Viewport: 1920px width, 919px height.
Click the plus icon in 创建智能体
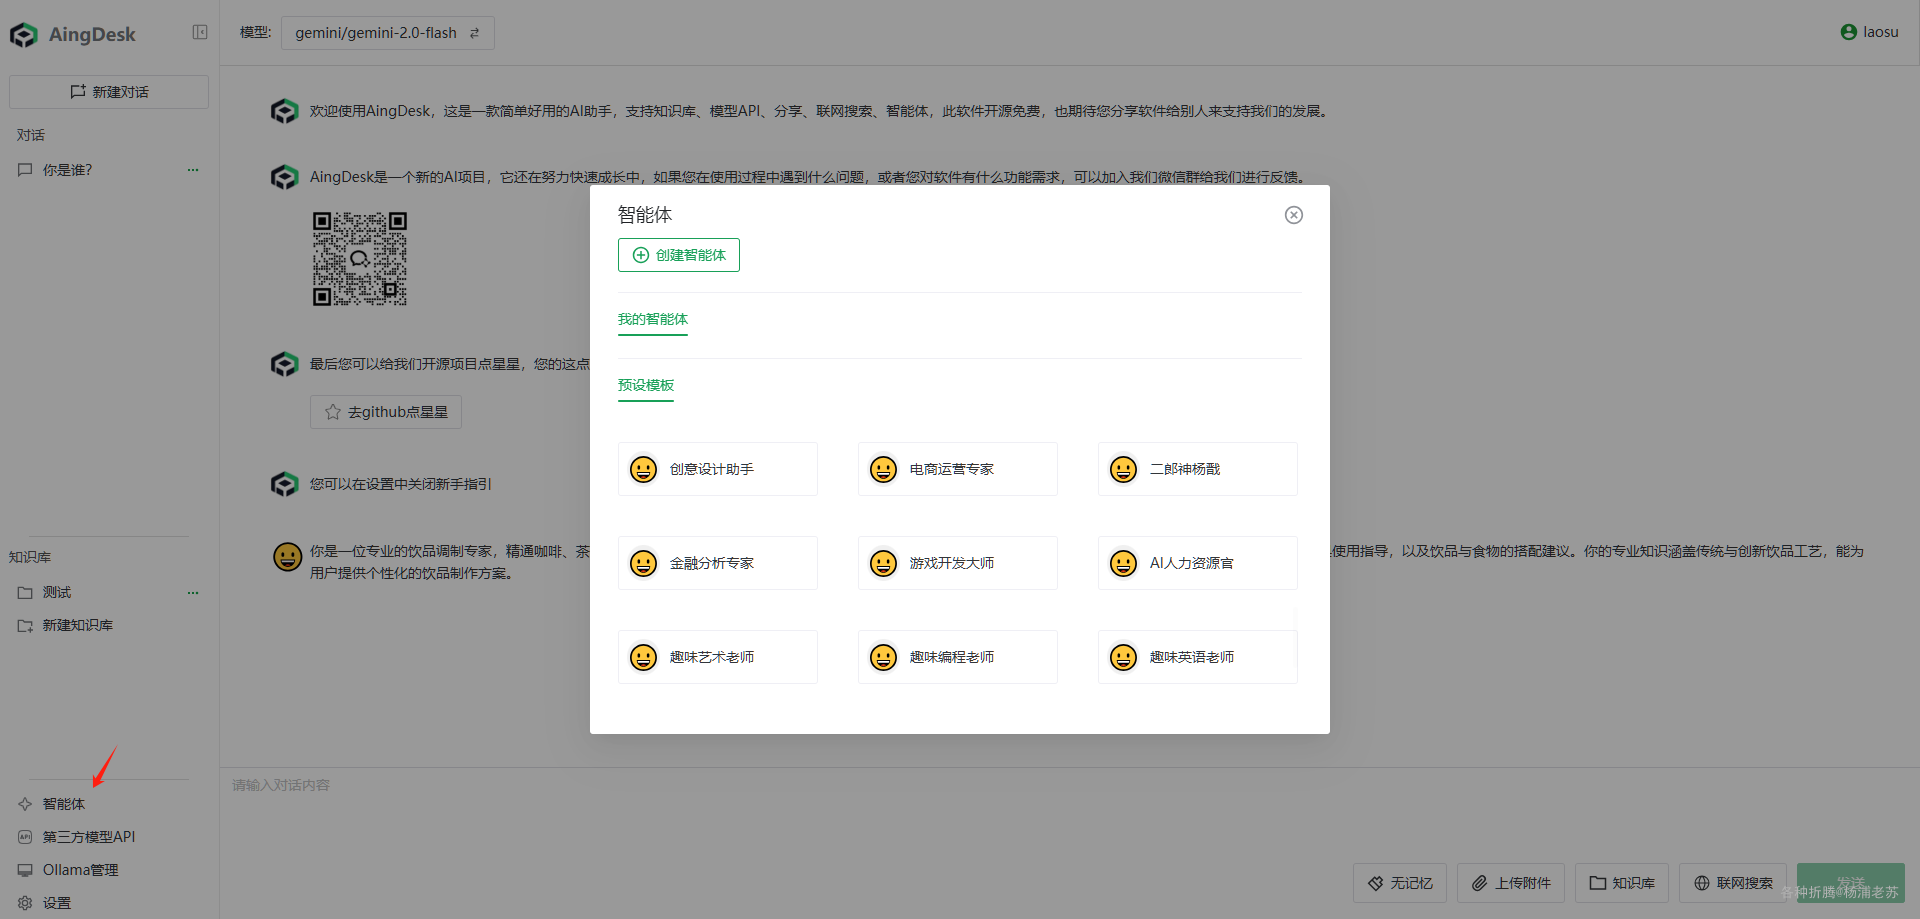(641, 255)
